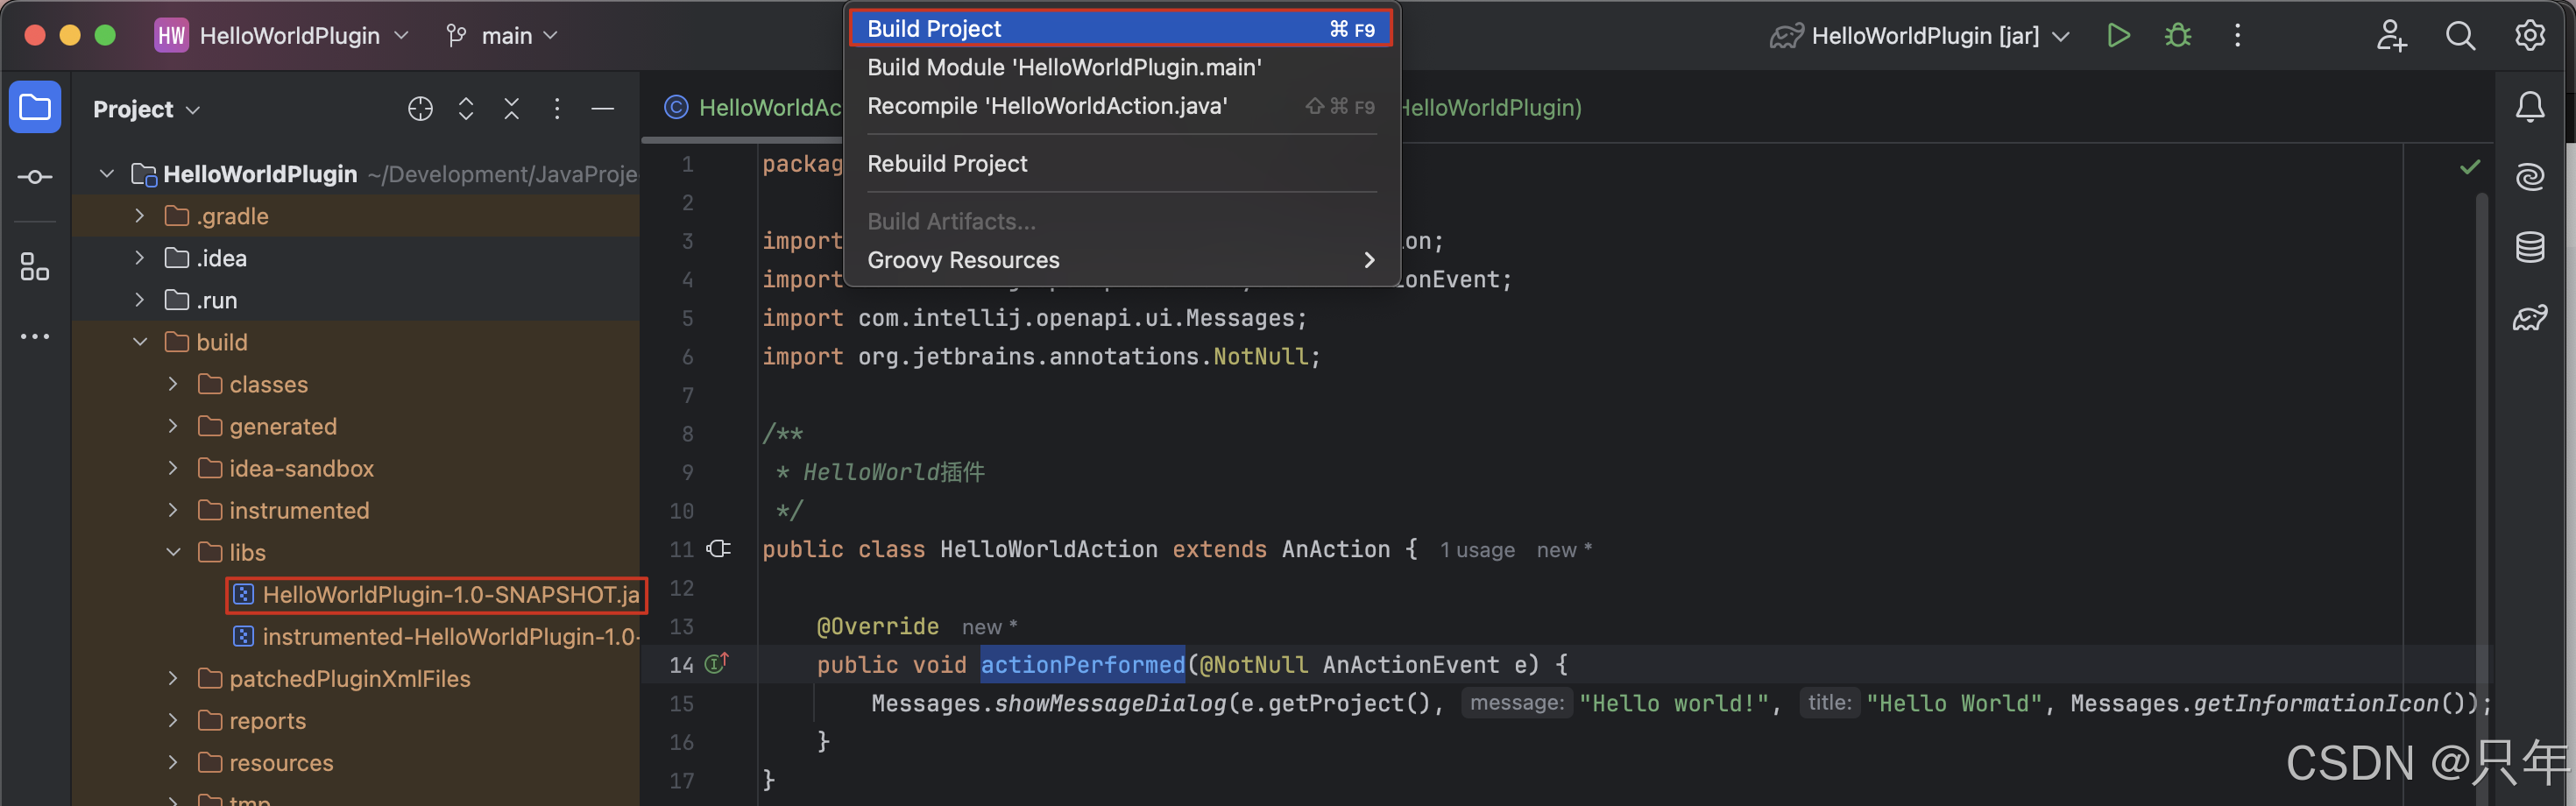Expand the .run folder

tap(140, 300)
